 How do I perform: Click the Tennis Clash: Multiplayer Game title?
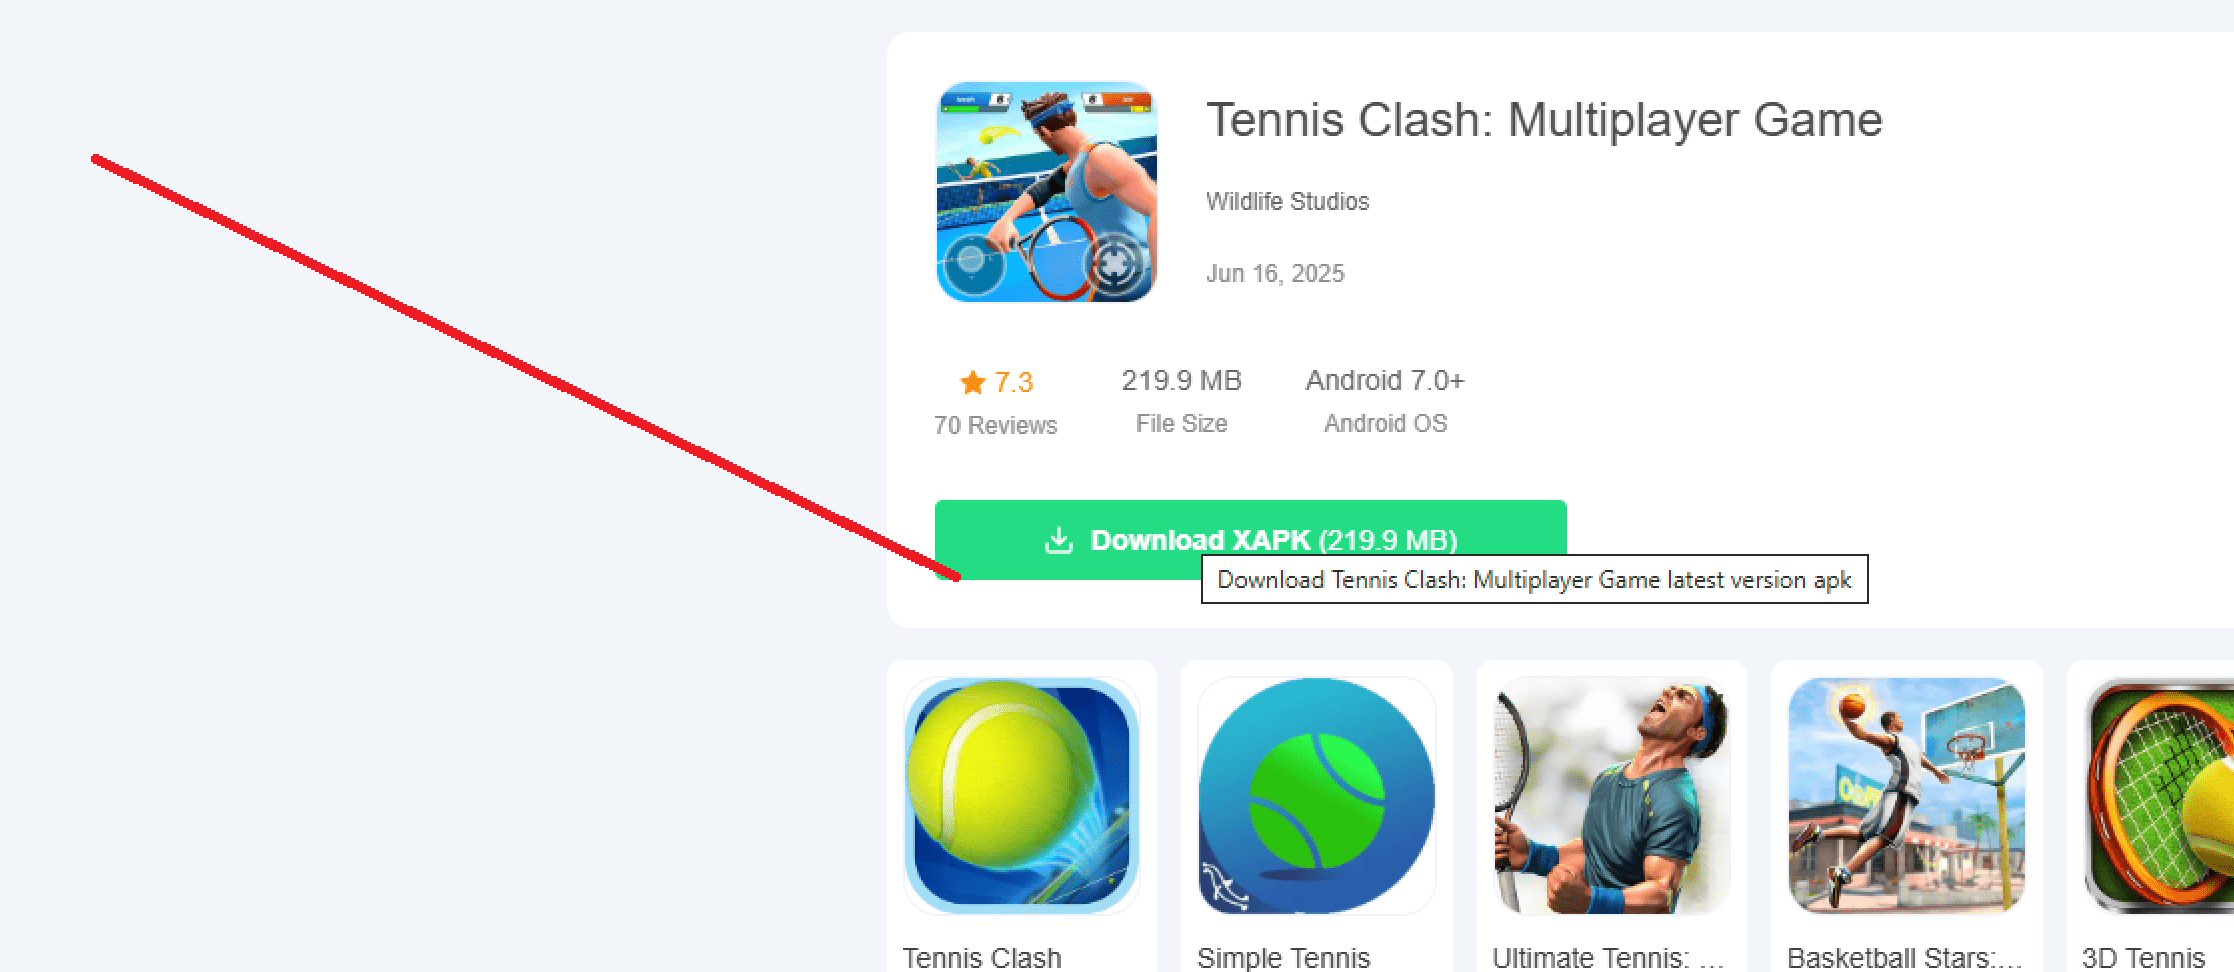[1544, 120]
